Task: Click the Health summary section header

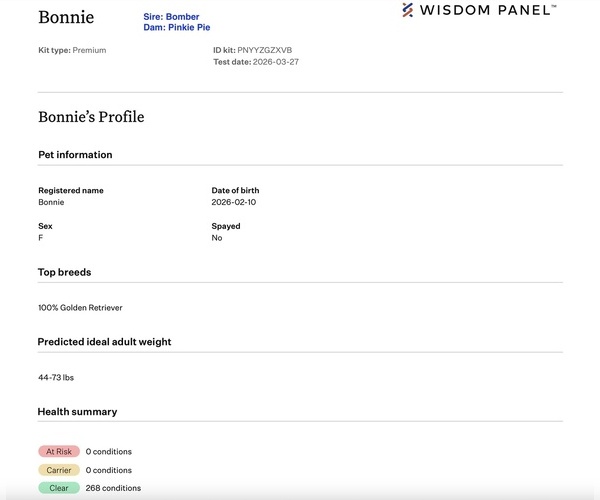Action: [77, 412]
